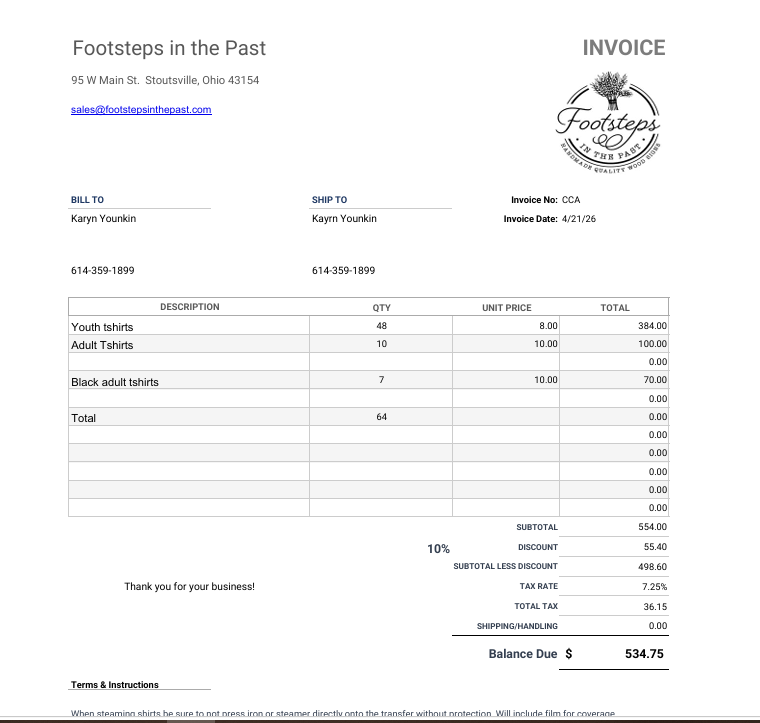Screen dimensions: 760x723
Task: Click the Ship To name Kayrn Younkin
Action: coord(344,219)
